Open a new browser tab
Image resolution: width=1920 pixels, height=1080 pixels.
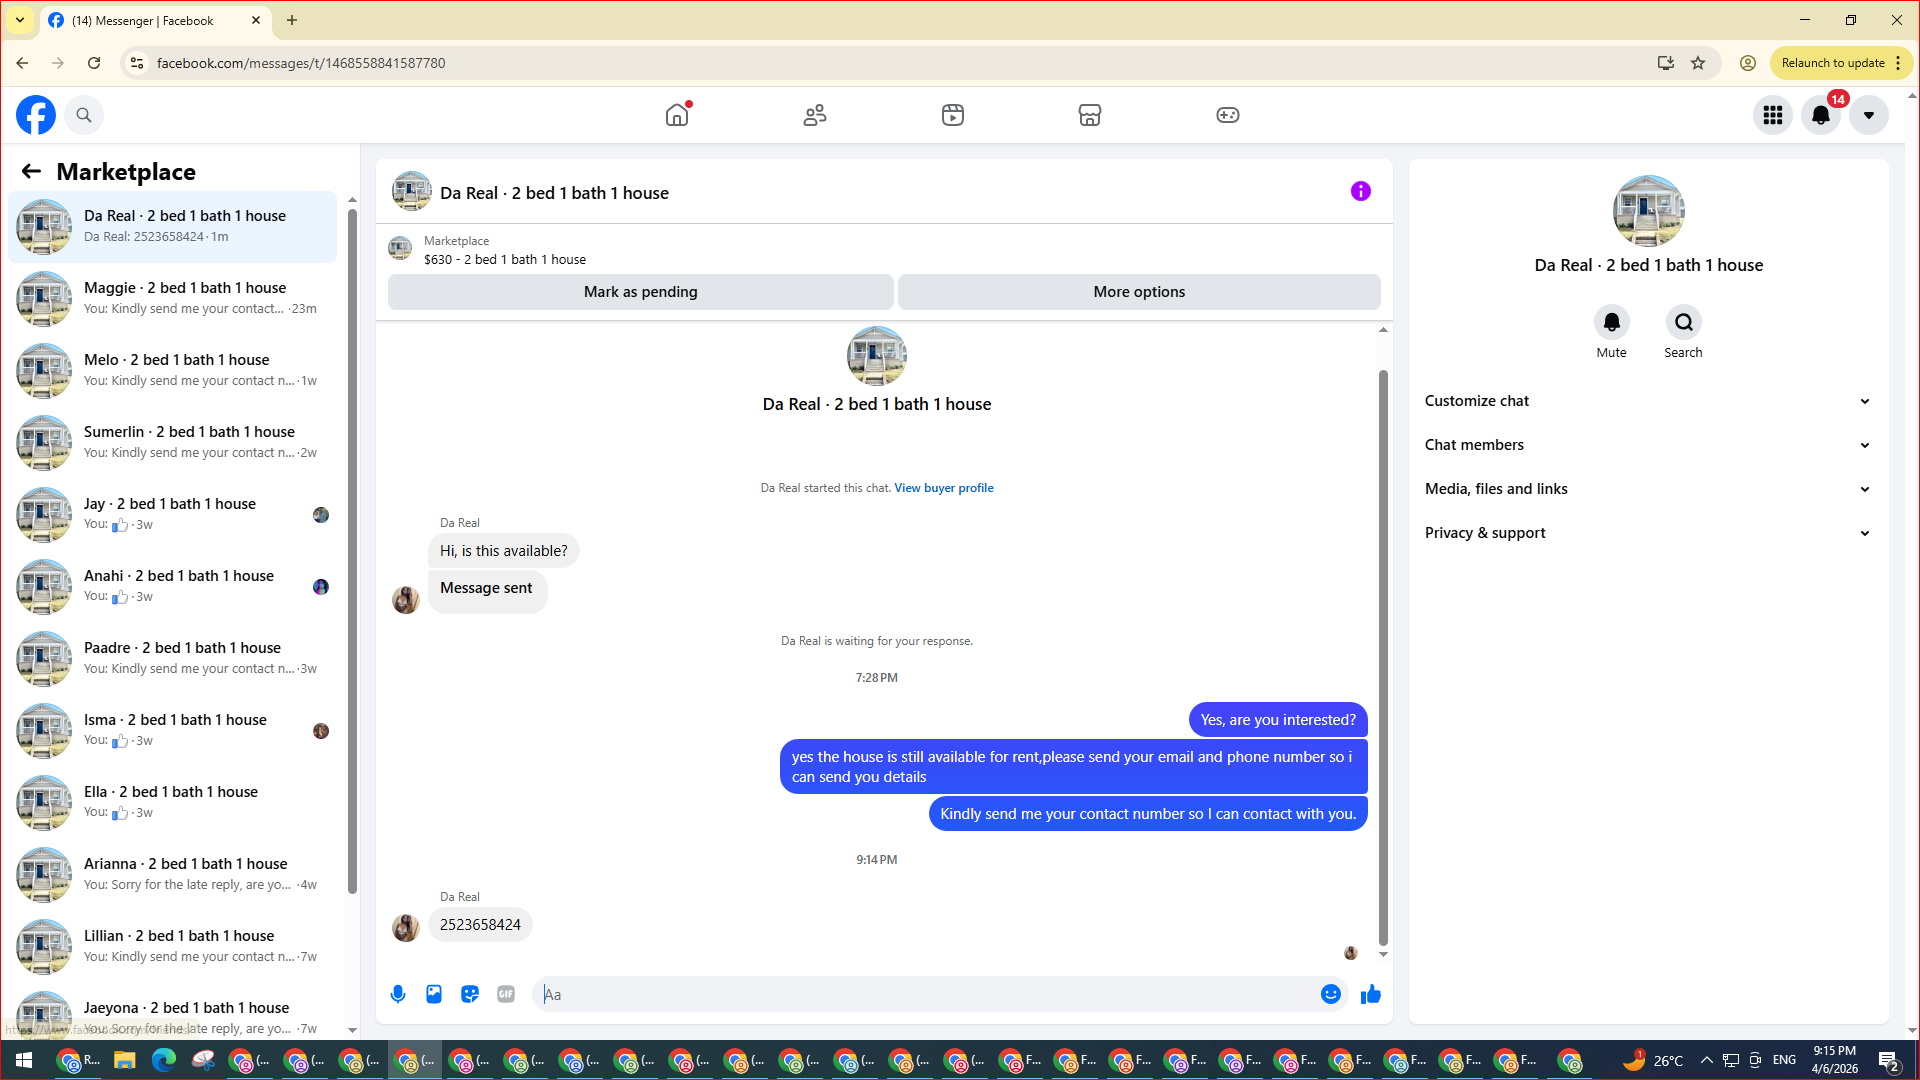click(292, 20)
